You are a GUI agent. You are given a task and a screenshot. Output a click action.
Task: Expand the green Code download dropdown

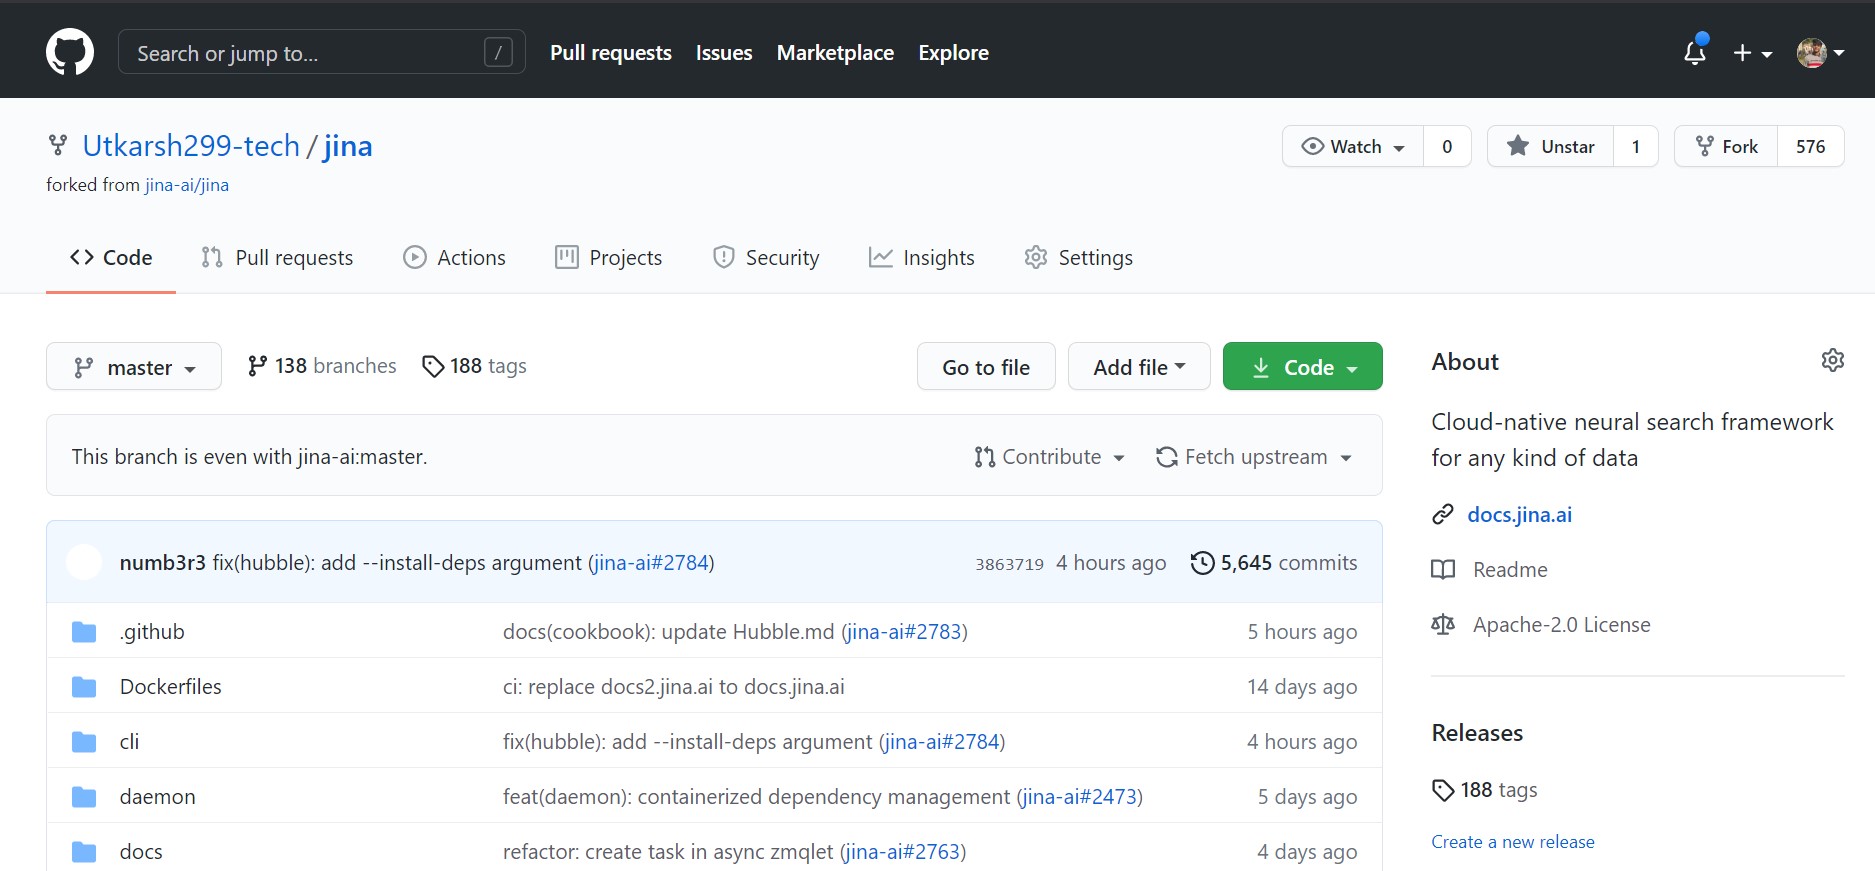(1303, 367)
